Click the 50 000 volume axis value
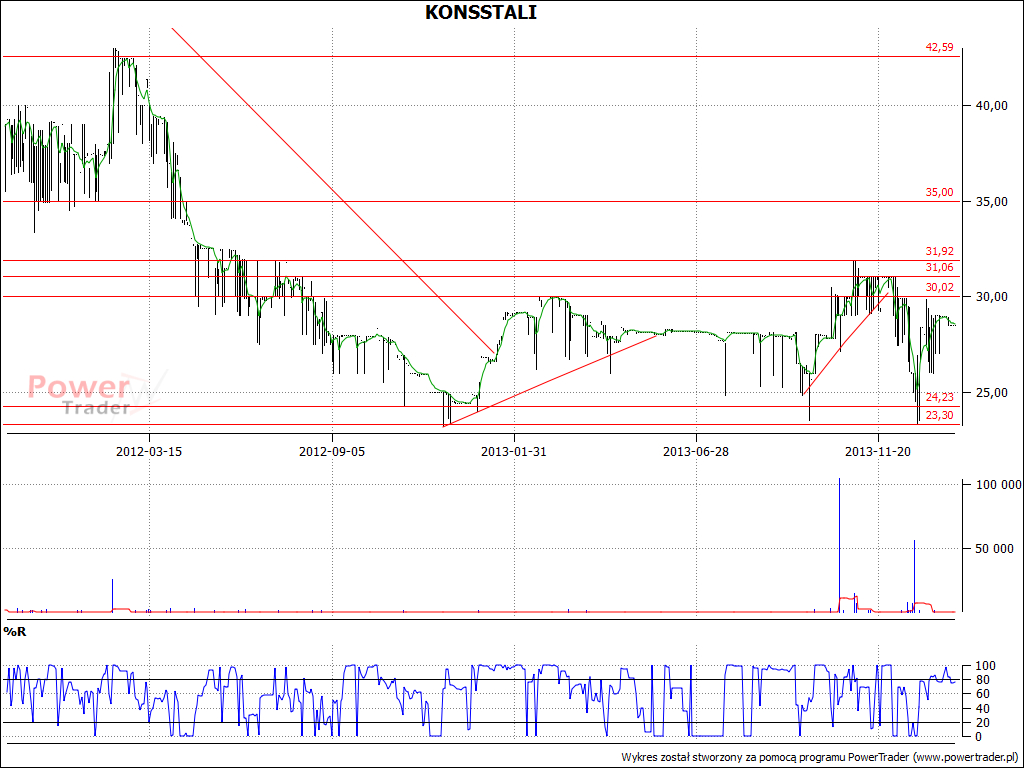 coord(995,549)
